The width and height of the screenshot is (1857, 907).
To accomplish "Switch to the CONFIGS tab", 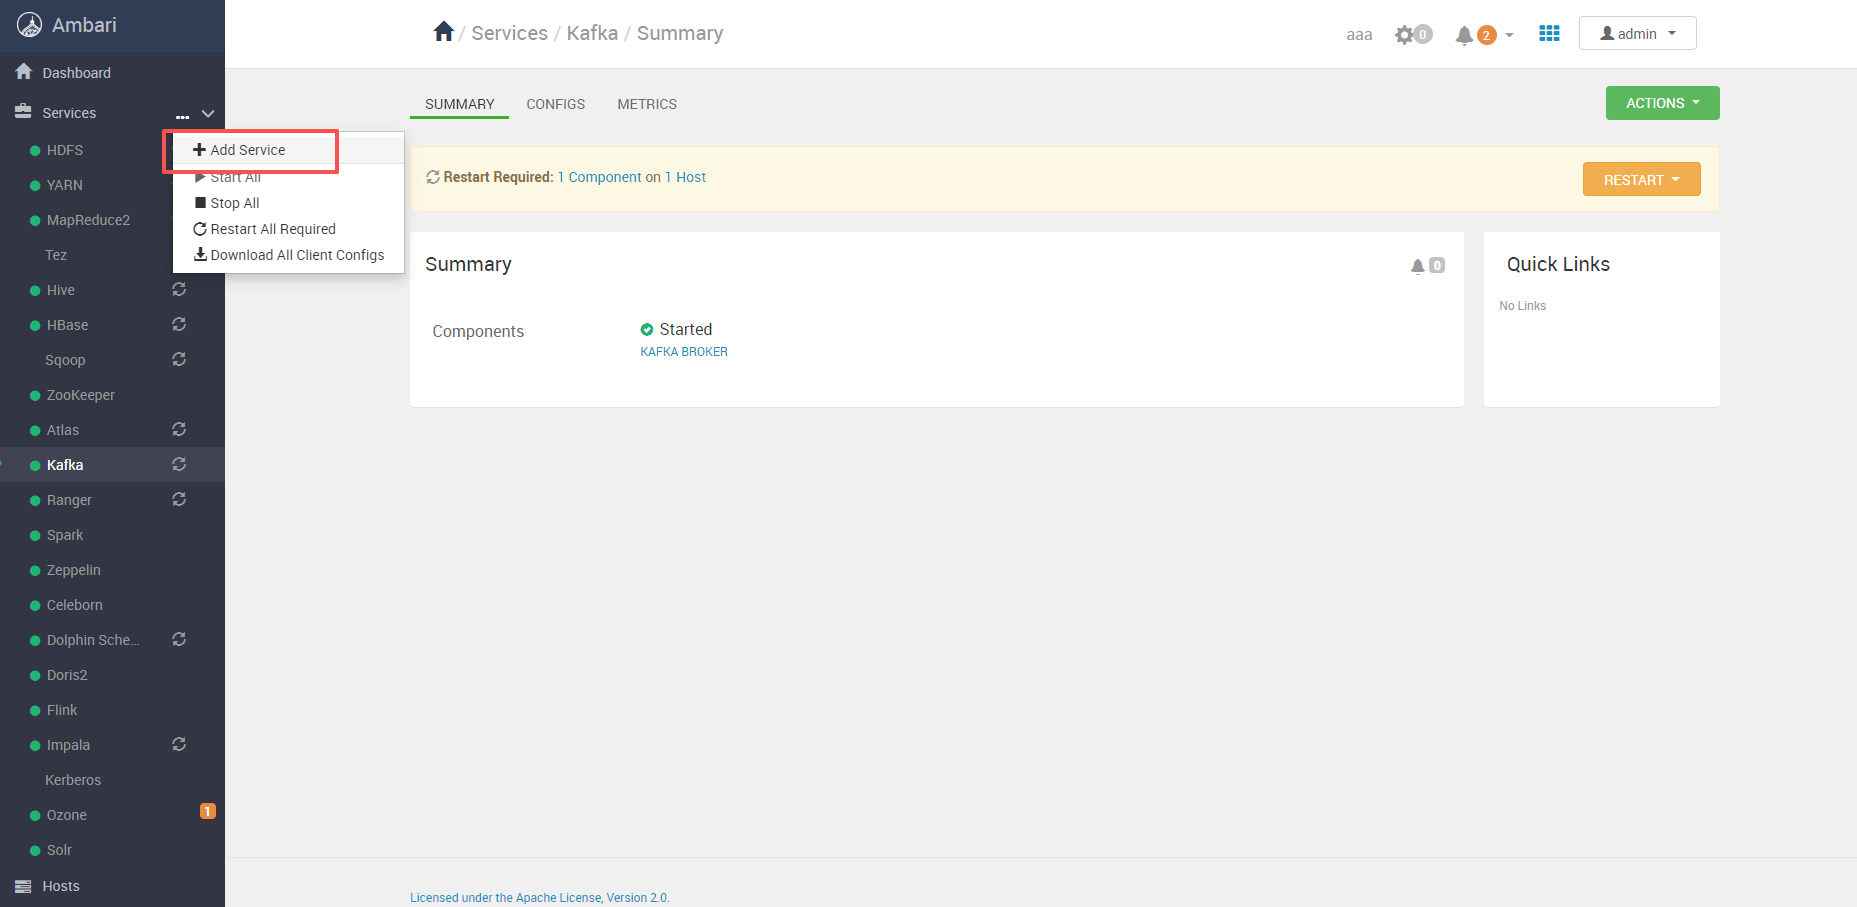I will point(555,104).
